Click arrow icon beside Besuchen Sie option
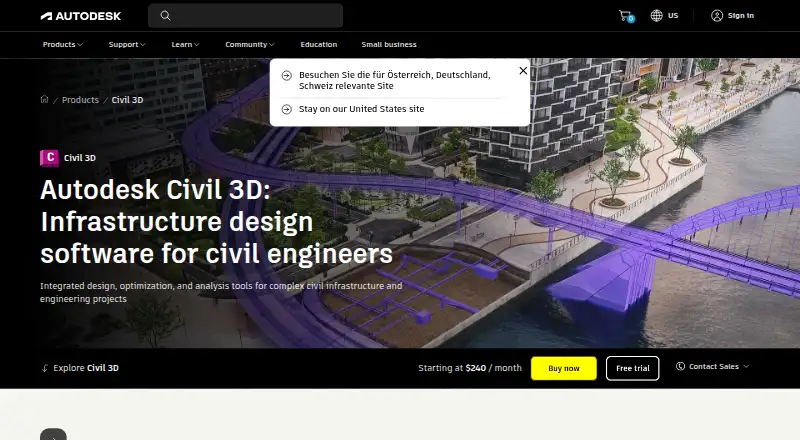The image size is (800, 440). tap(287, 76)
